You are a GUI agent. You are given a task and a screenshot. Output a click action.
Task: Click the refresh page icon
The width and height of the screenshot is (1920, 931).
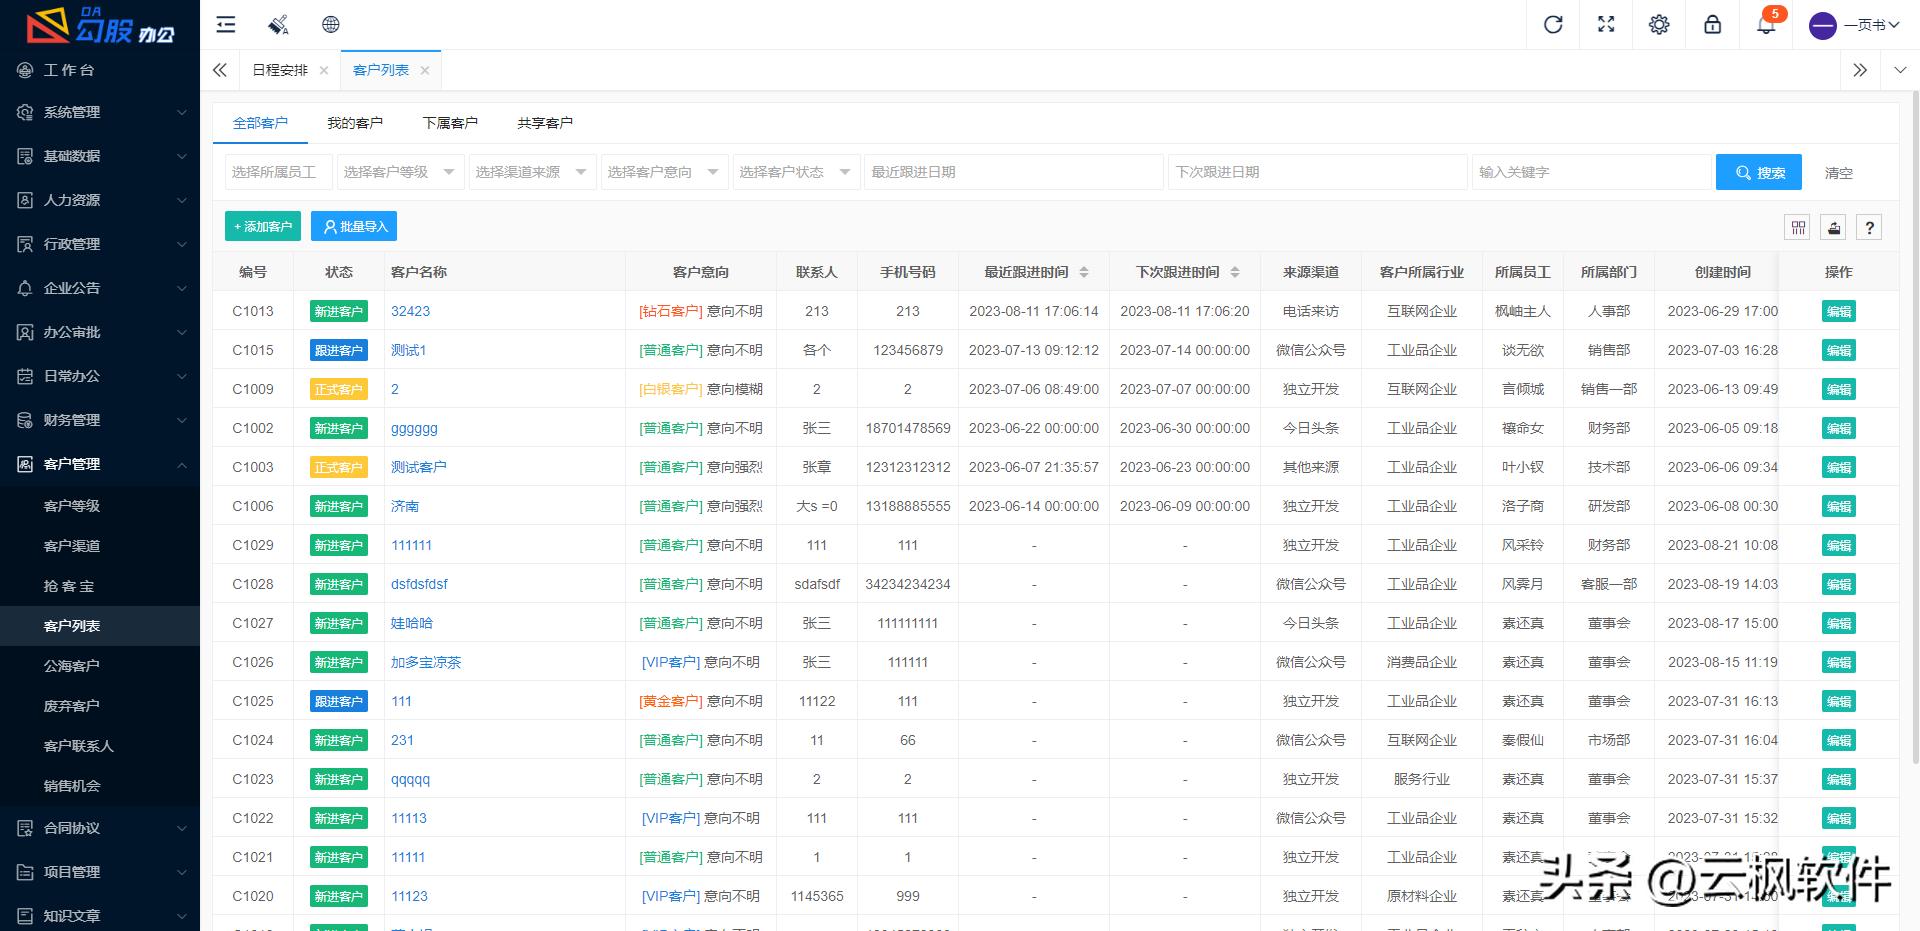tap(1552, 24)
